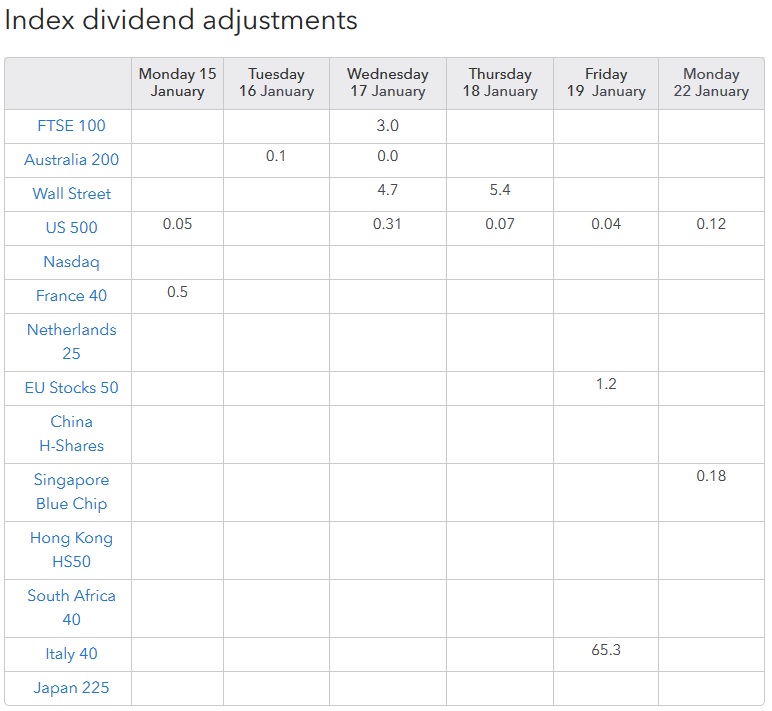Click the Japan 225 link
The width and height of the screenshot is (772, 711).
[x=71, y=687]
